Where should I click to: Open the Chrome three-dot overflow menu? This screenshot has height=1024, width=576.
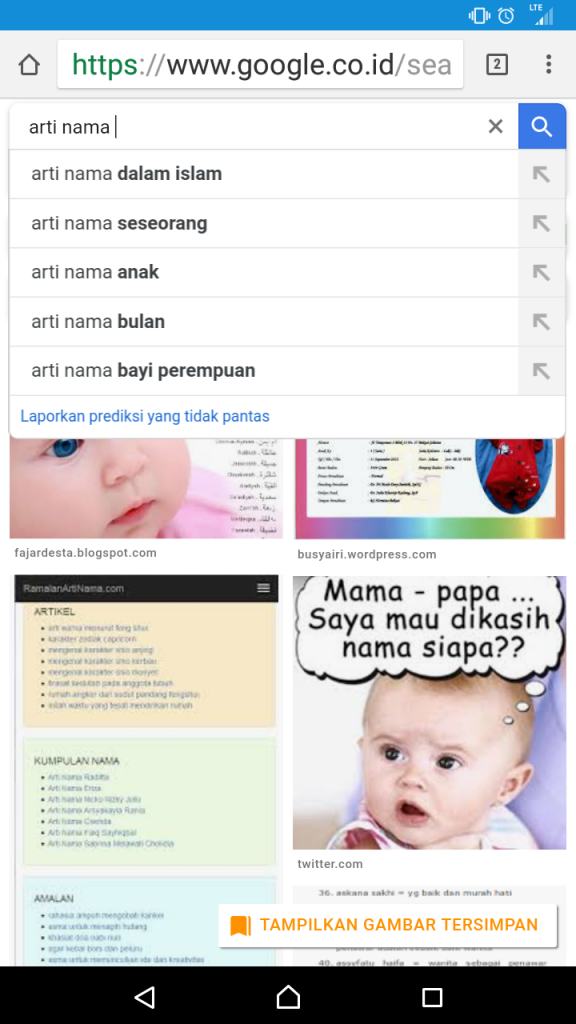(x=549, y=64)
